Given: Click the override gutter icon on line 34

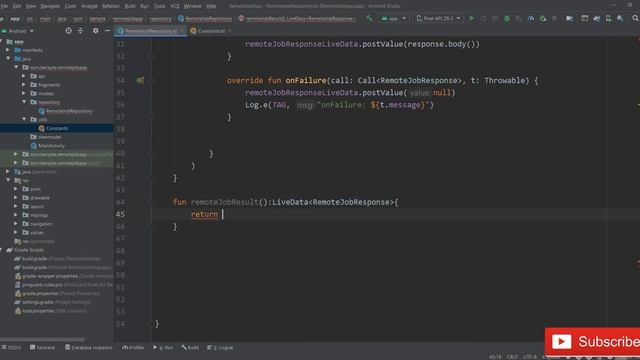Looking at the screenshot, I should pos(140,80).
